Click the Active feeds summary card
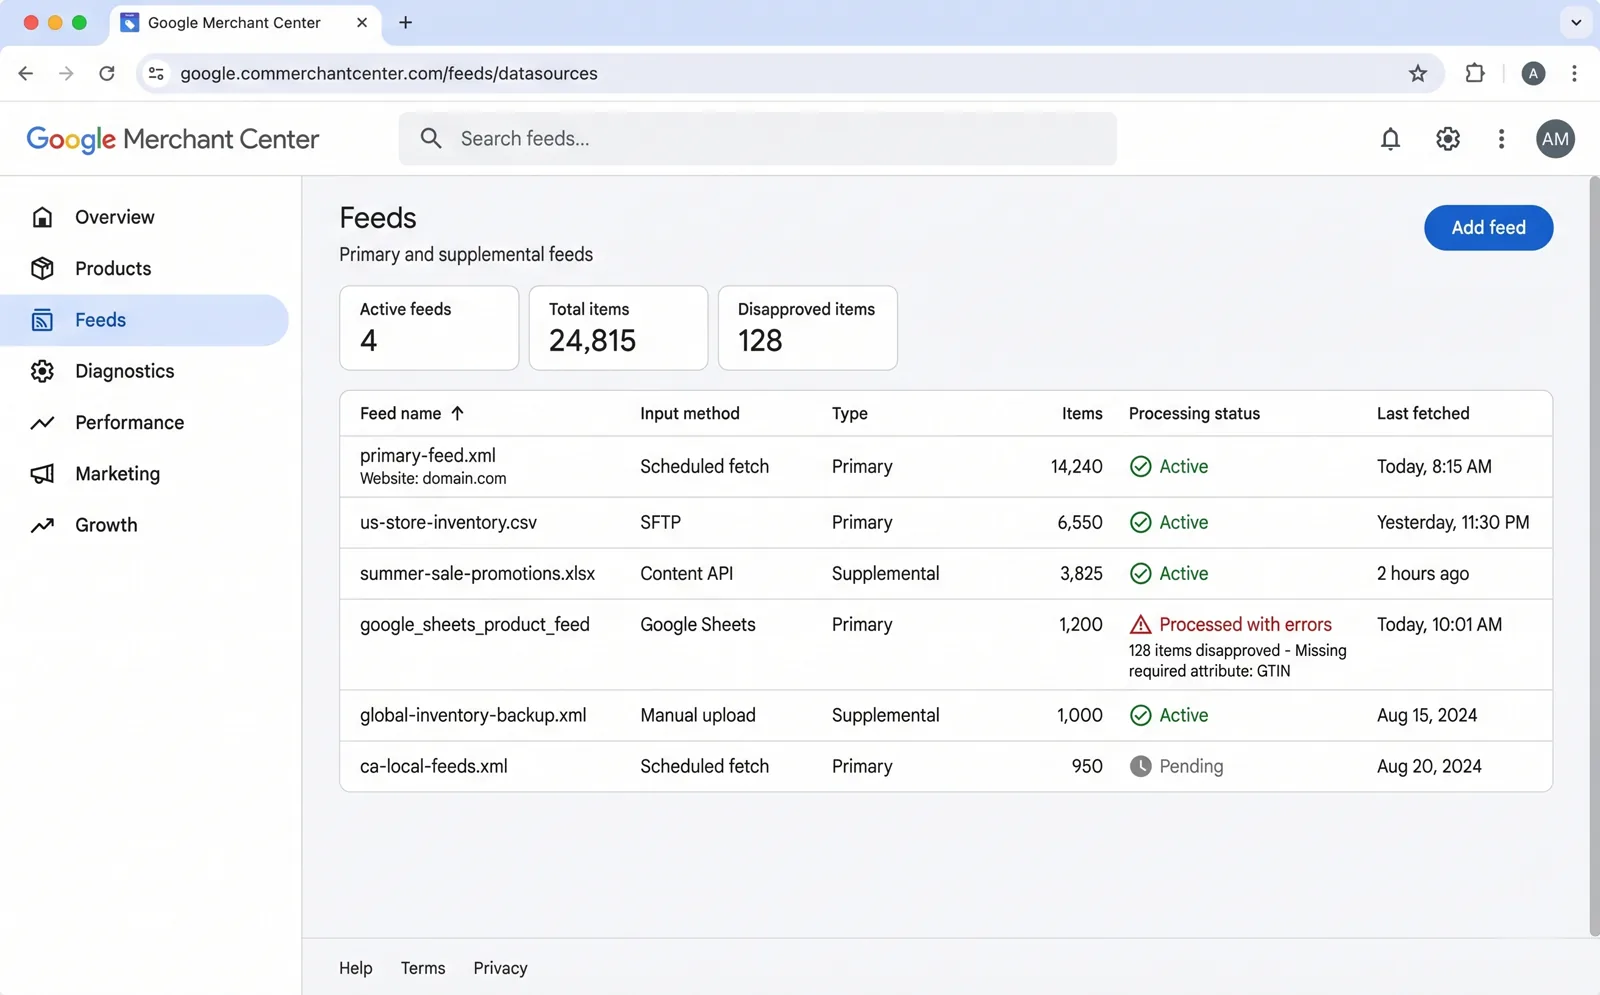1600x995 pixels. tap(429, 328)
